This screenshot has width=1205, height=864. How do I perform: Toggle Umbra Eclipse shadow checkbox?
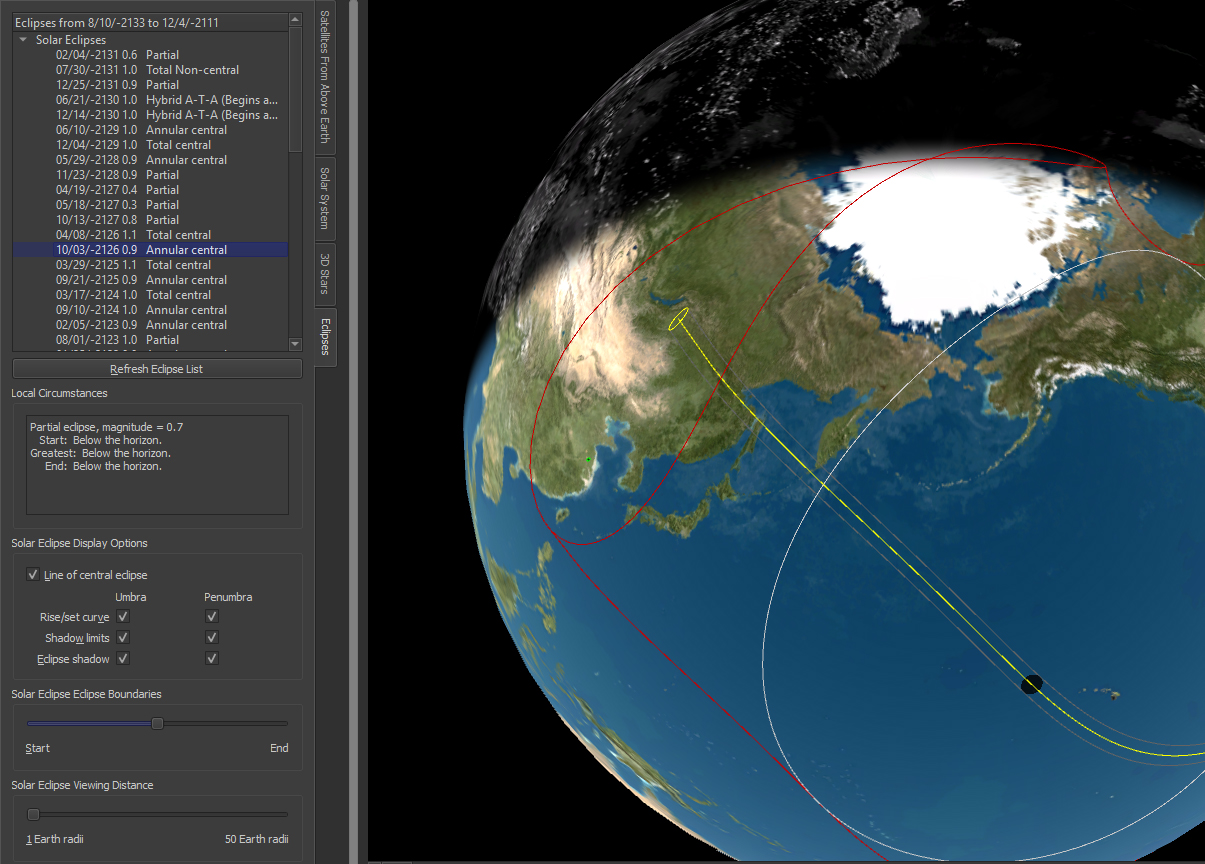(x=123, y=659)
